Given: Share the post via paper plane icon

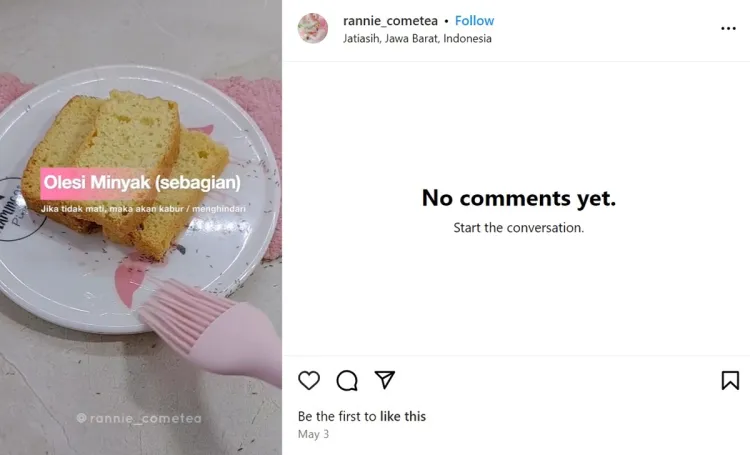Looking at the screenshot, I should click(385, 380).
